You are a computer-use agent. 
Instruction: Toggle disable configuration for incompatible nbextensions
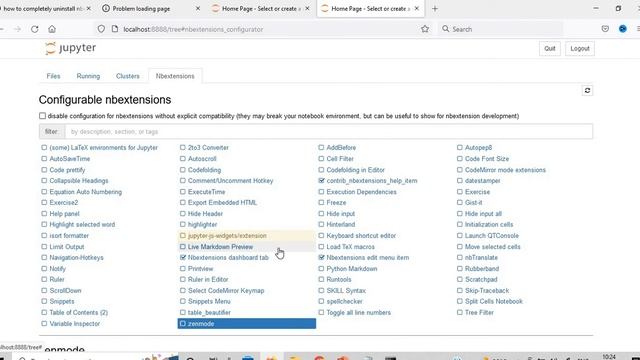tap(42, 116)
